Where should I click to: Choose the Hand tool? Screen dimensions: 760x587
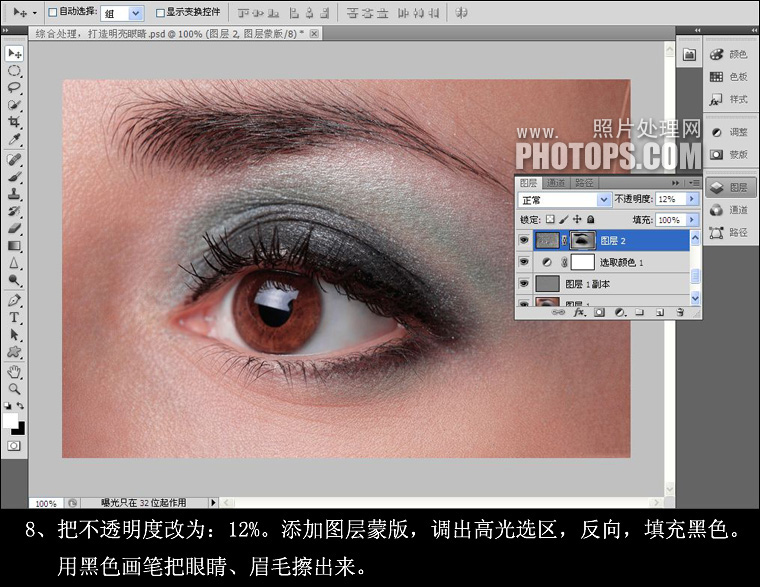click(x=14, y=372)
